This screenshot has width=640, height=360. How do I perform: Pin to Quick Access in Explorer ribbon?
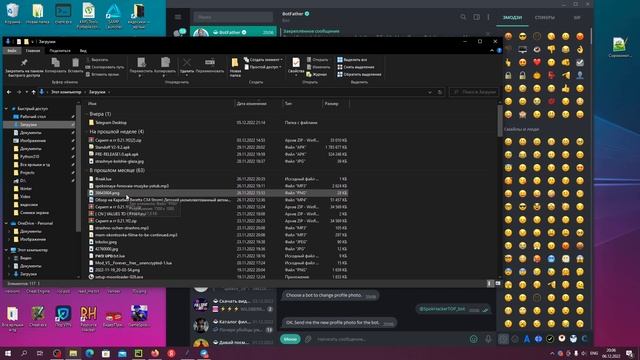coord(24,67)
